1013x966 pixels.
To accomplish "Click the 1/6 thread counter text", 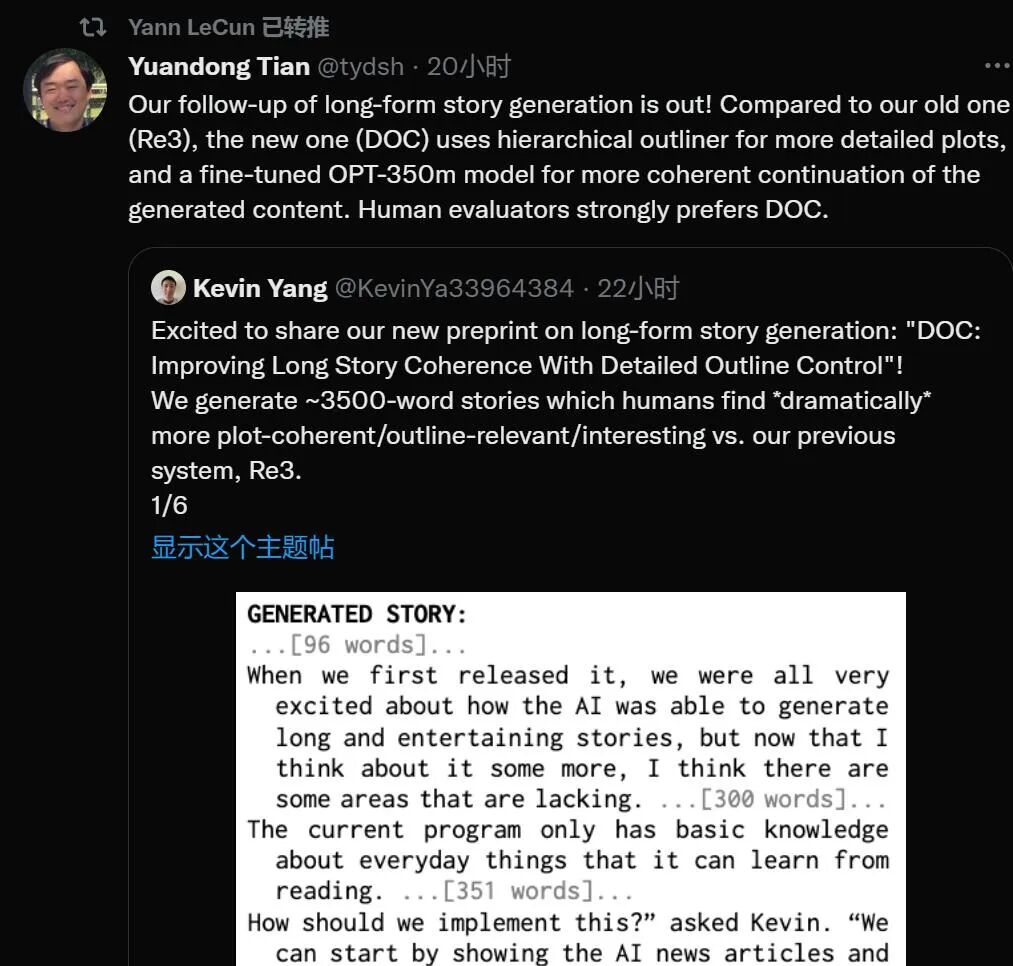I will click(x=169, y=506).
